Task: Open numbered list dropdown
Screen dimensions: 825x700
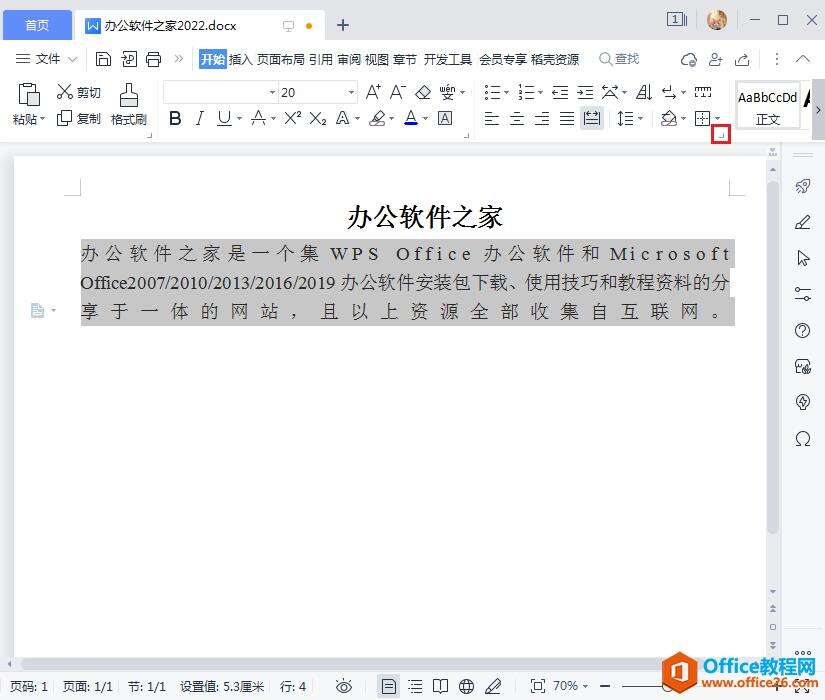Action: pyautogui.click(x=540, y=93)
